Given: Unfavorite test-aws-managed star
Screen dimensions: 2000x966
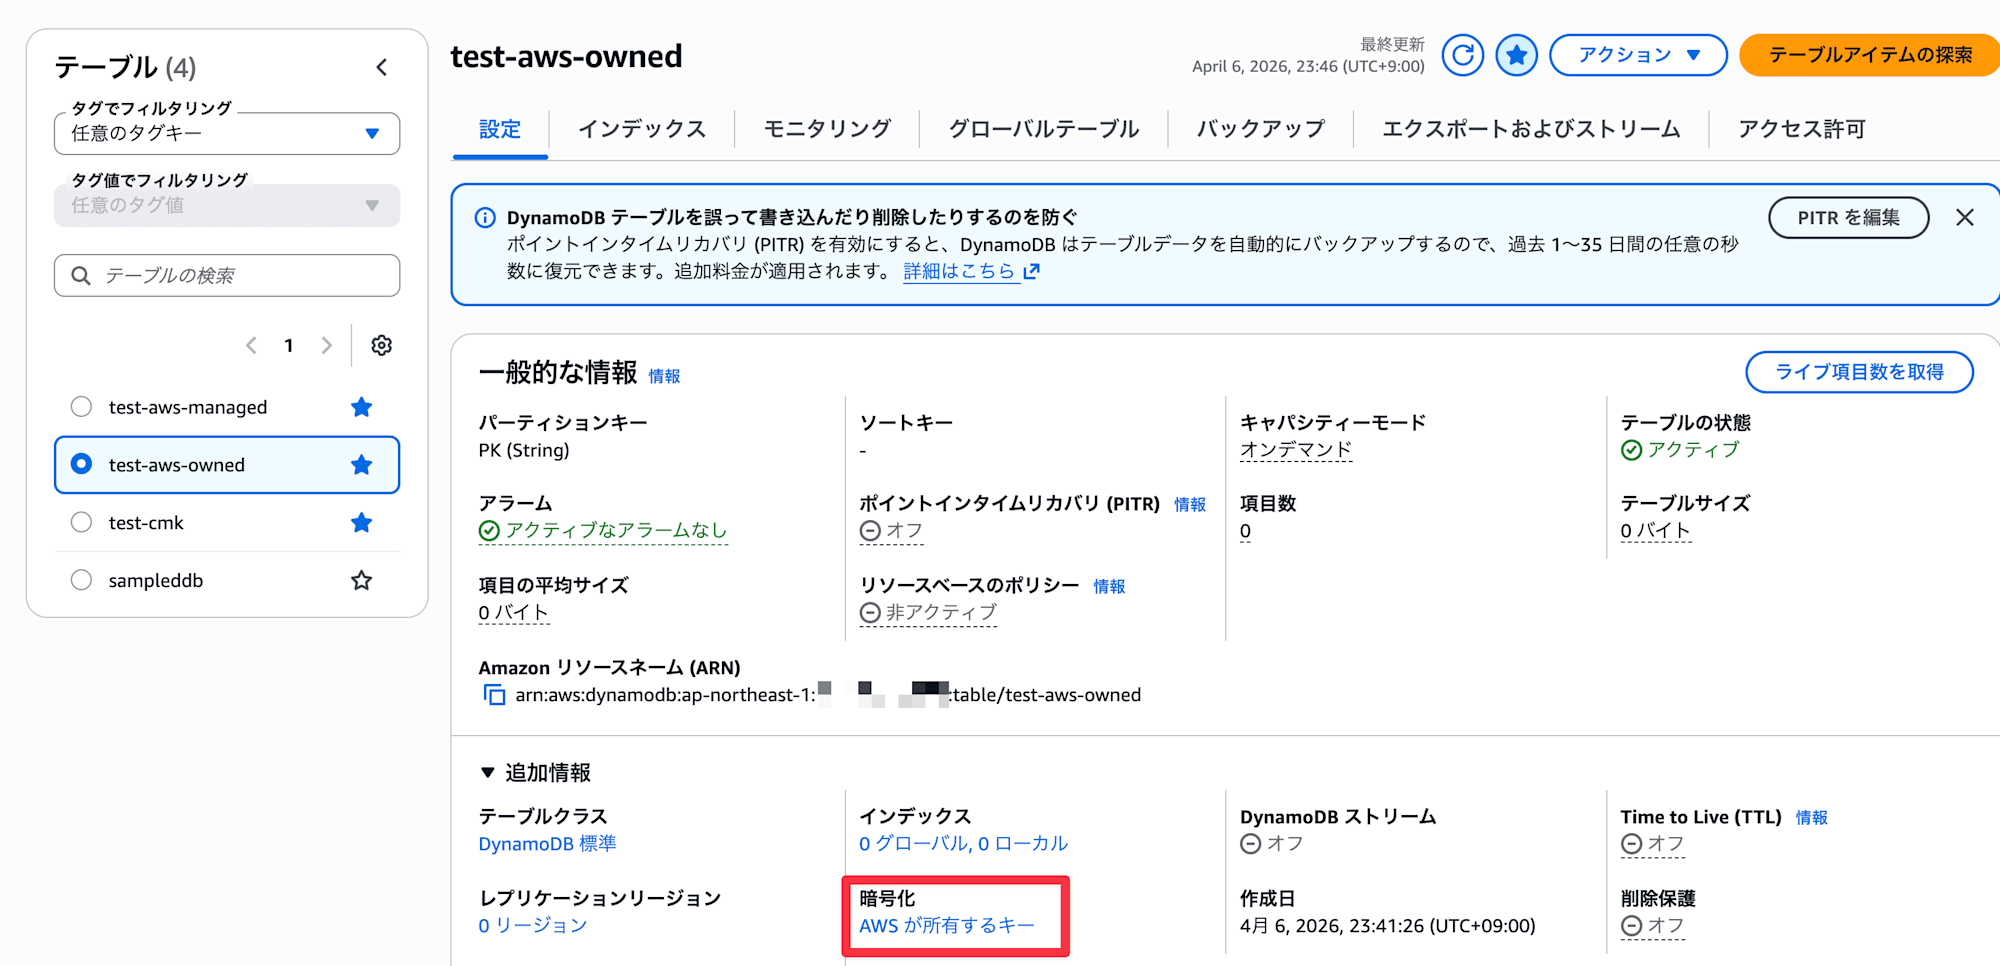Looking at the screenshot, I should [x=362, y=407].
